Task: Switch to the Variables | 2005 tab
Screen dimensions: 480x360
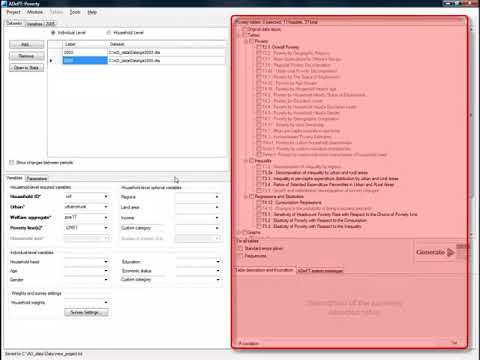Action: [41, 24]
